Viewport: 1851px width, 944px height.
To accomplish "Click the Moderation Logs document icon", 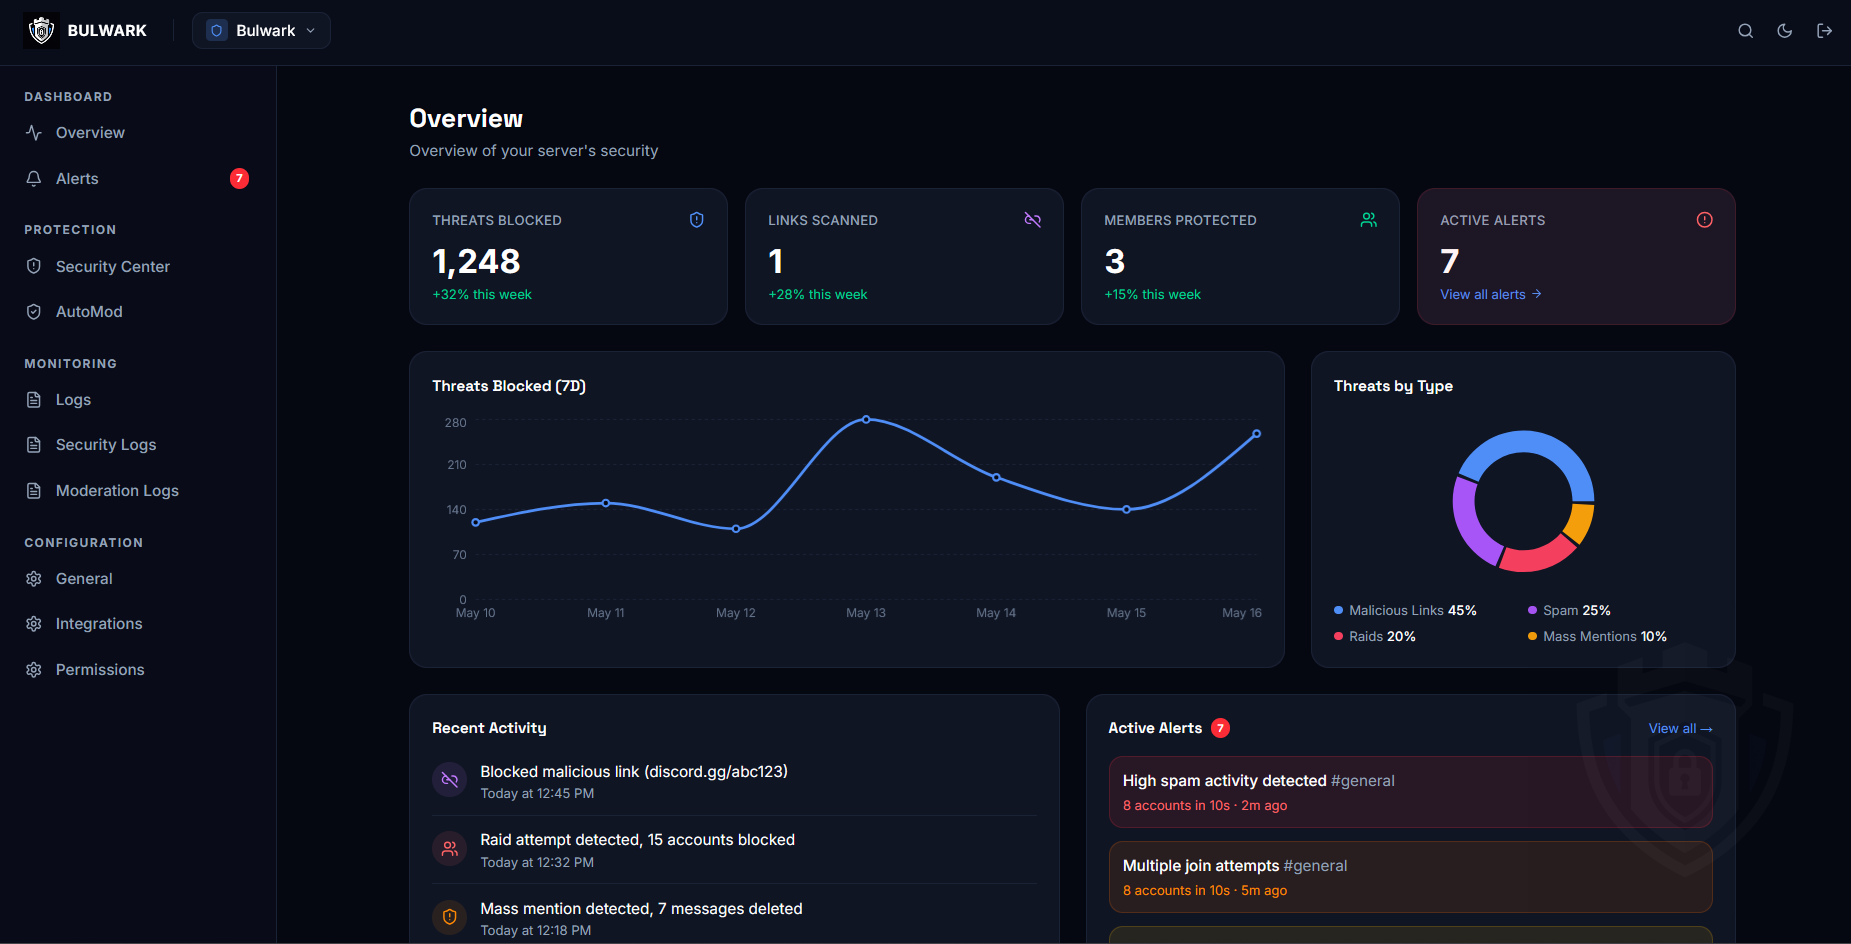I will (x=34, y=491).
